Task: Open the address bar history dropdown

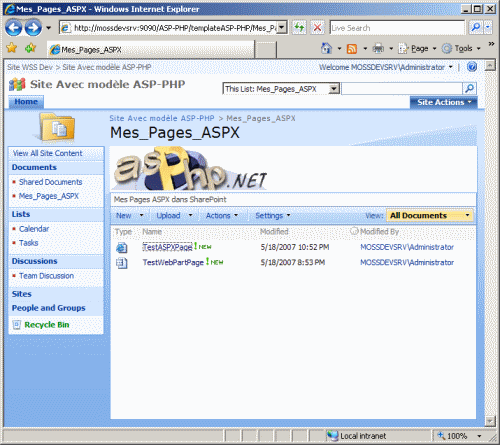Action: tap(282, 28)
